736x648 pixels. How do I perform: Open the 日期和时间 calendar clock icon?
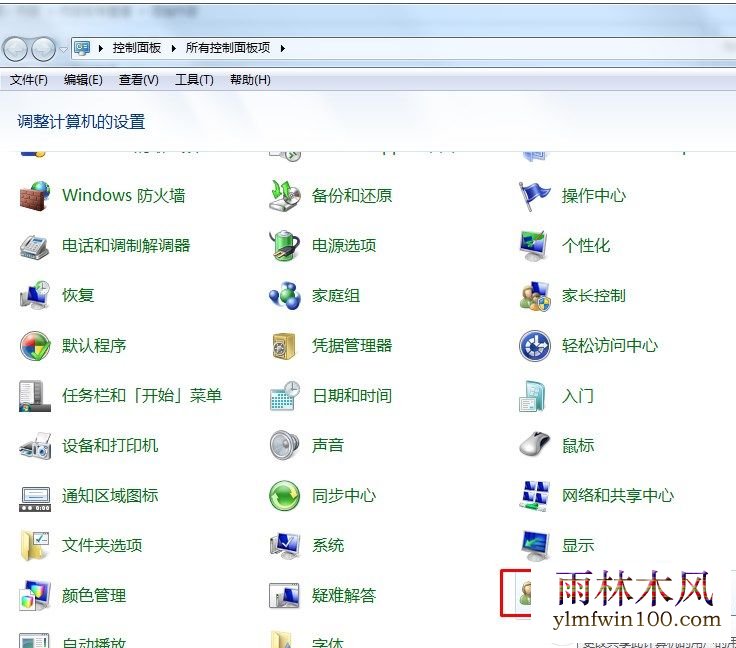pos(284,396)
